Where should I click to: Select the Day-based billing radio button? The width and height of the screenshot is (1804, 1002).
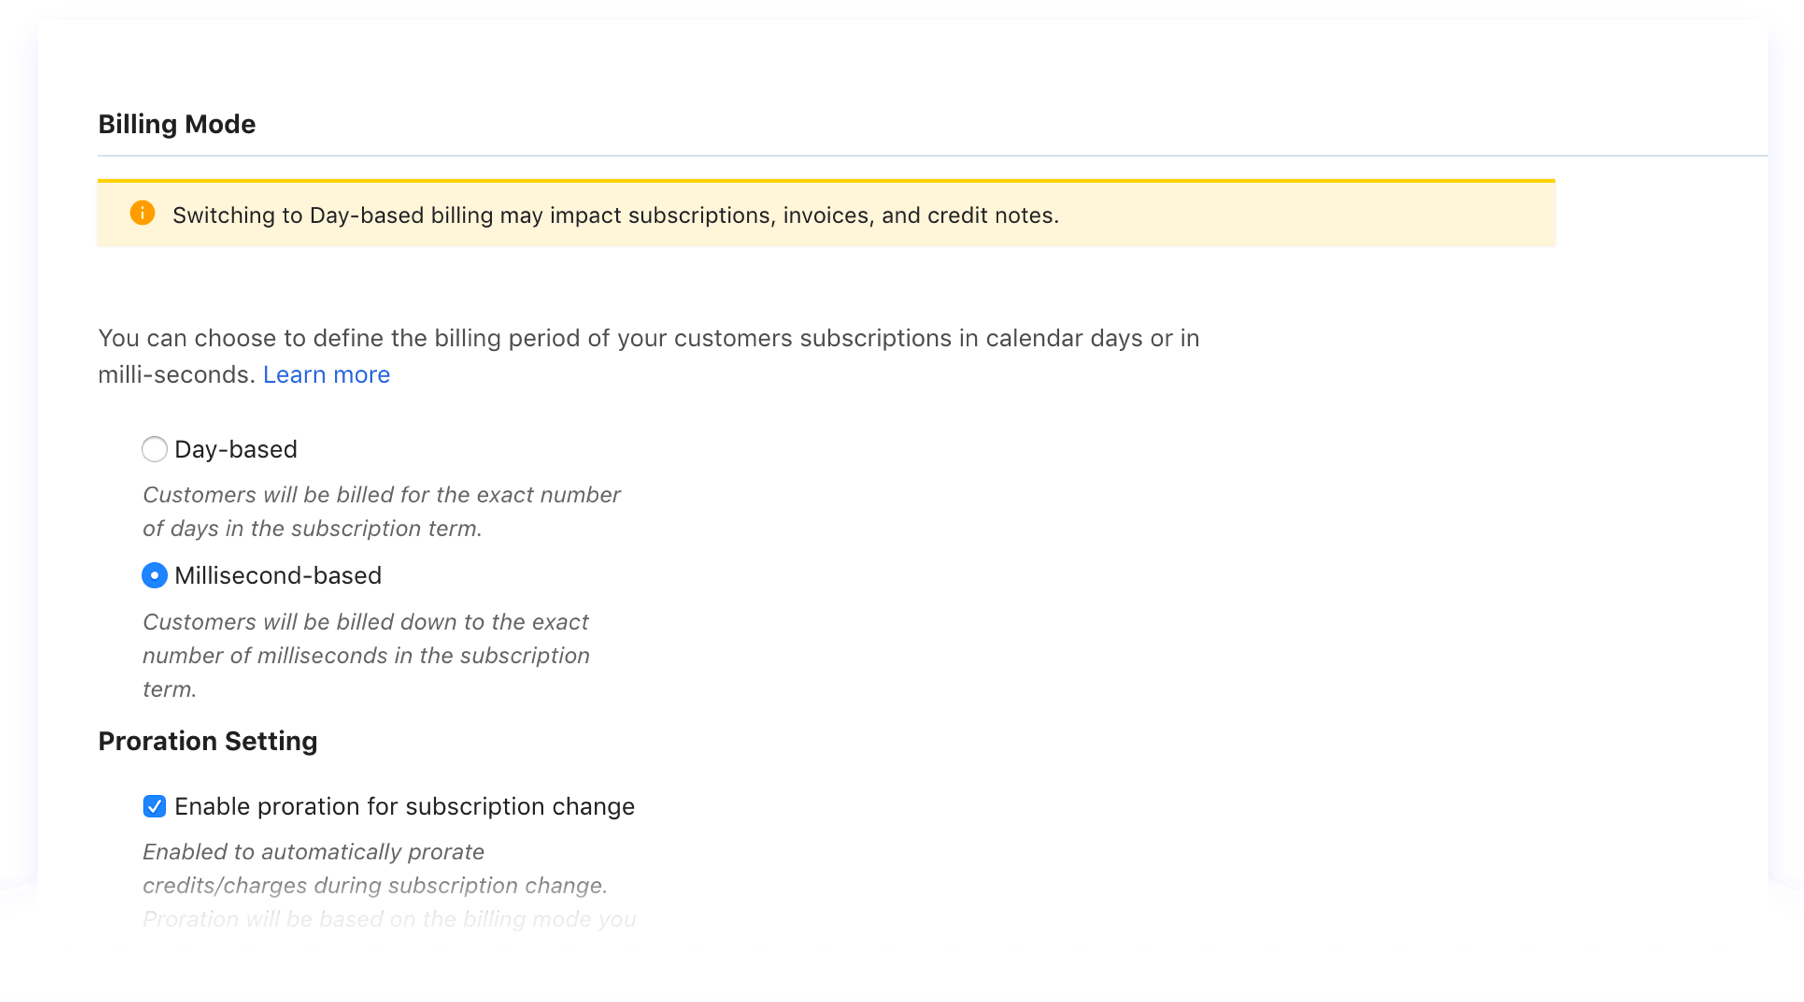154,449
